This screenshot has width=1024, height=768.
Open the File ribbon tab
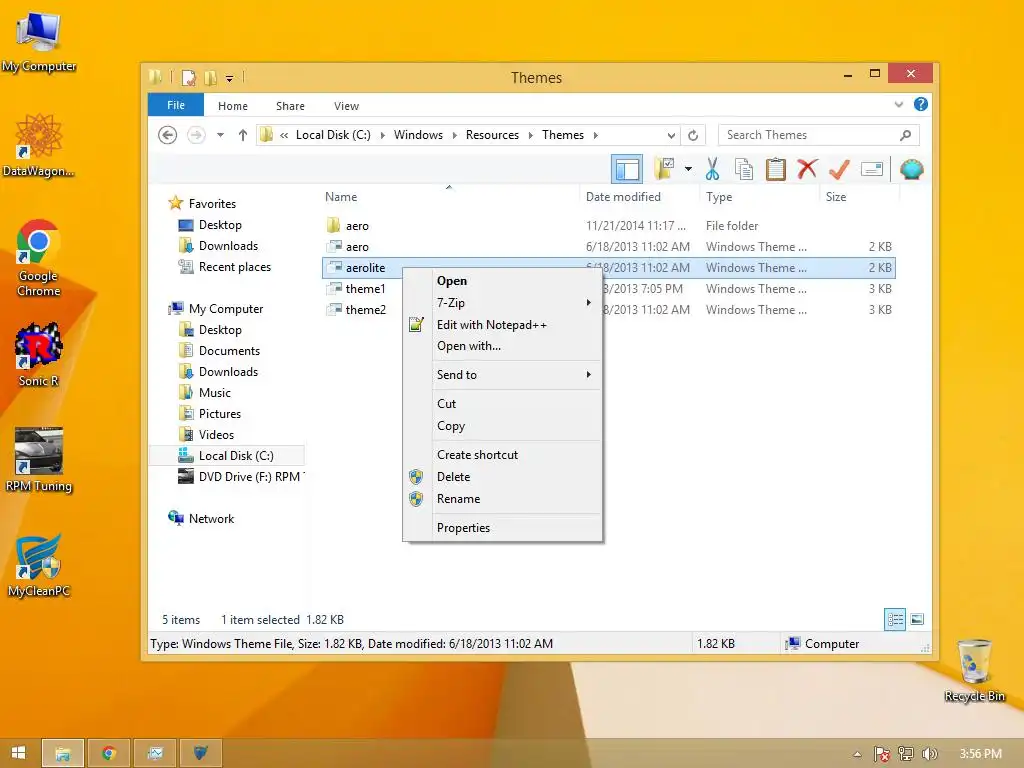click(176, 105)
